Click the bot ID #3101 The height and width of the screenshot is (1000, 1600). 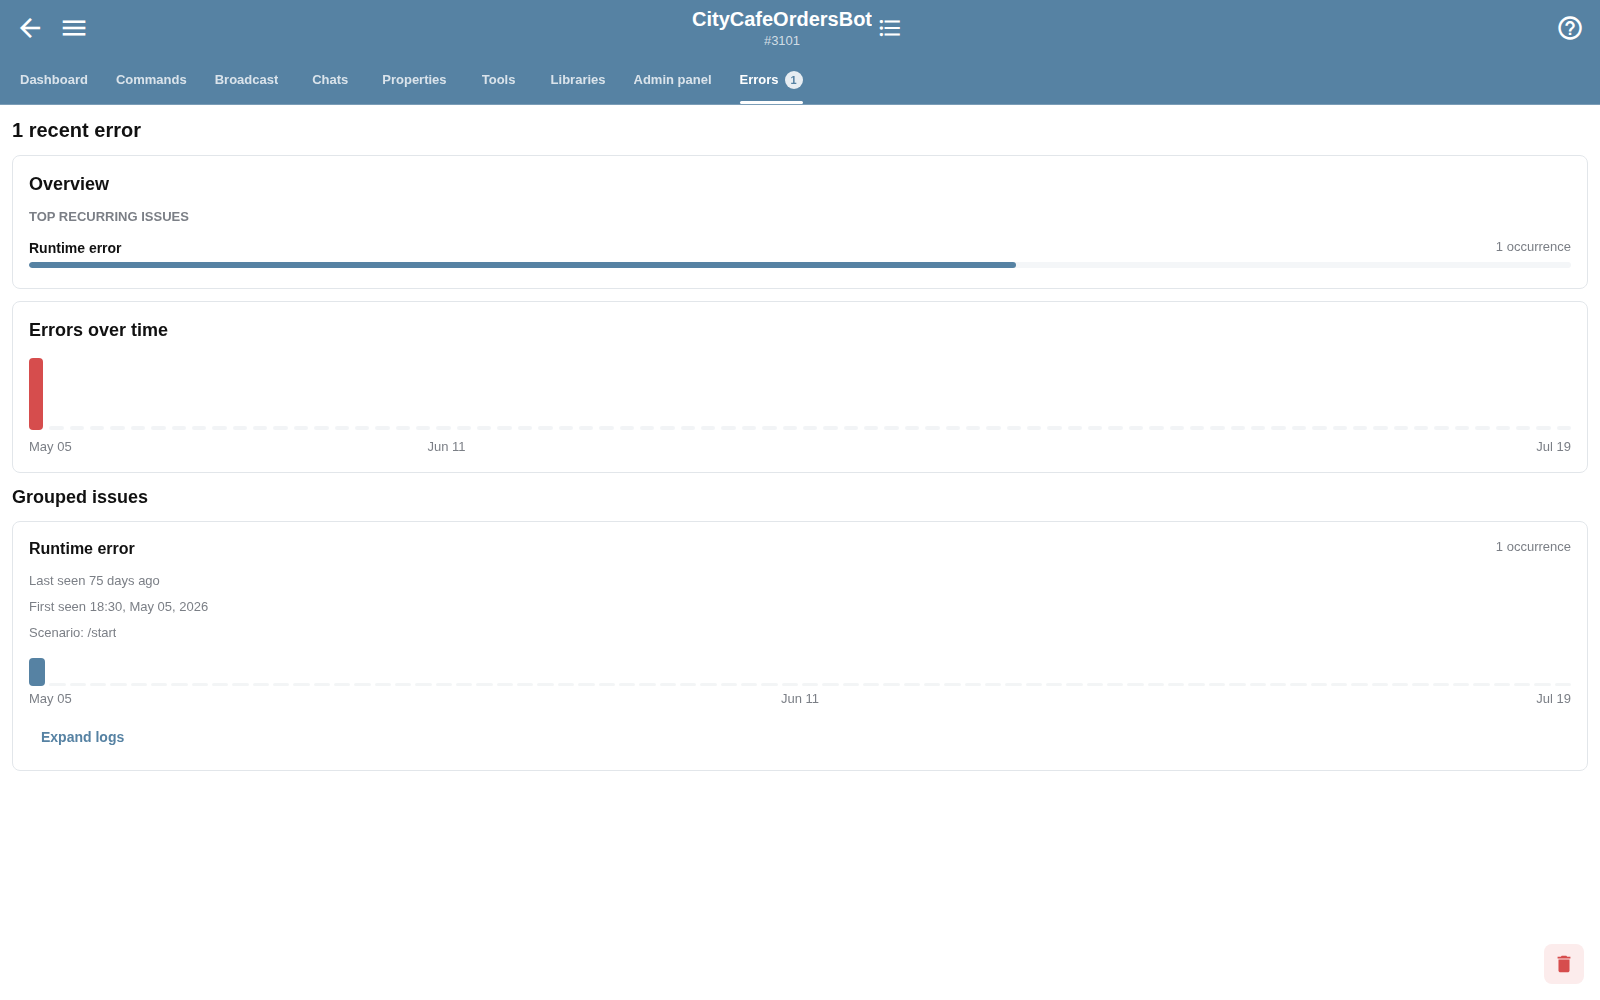782,41
